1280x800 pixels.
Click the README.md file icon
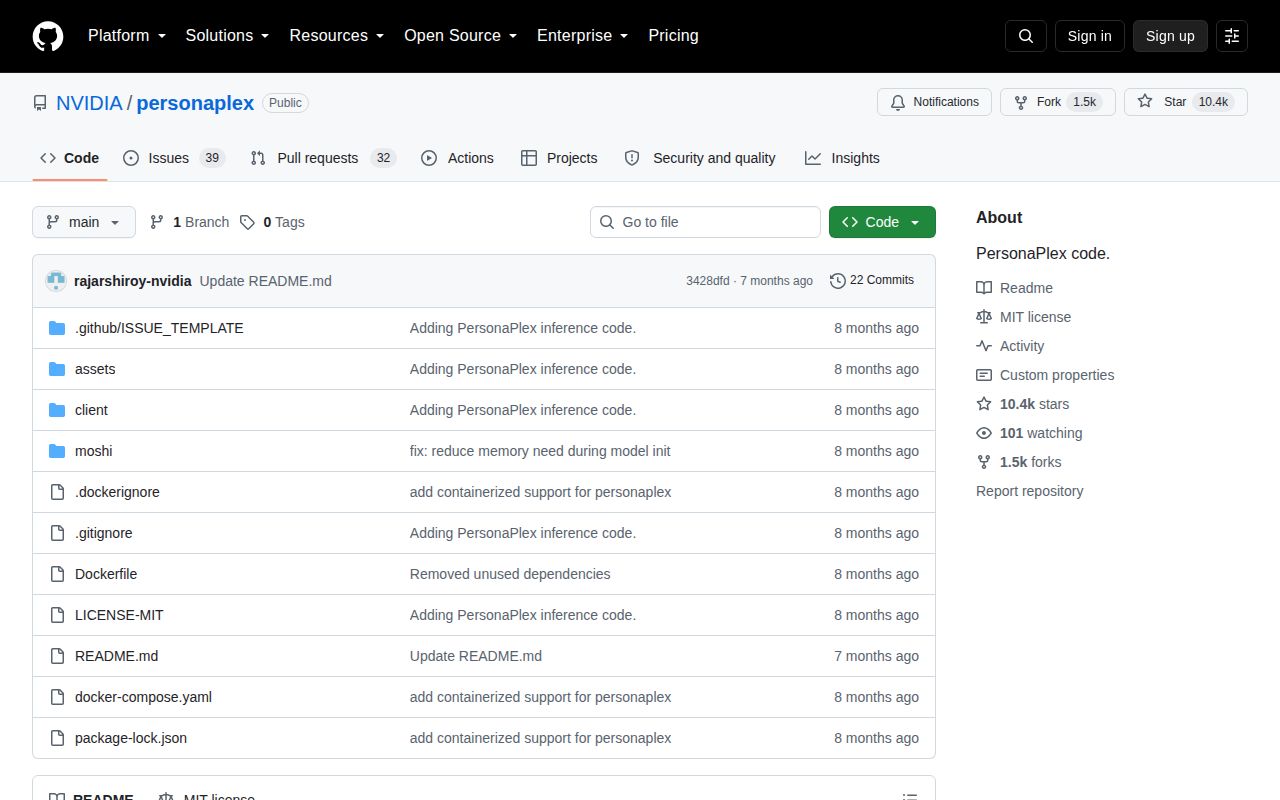click(x=57, y=656)
